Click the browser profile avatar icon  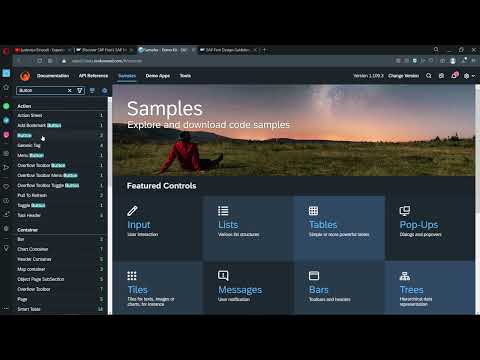[453, 61]
